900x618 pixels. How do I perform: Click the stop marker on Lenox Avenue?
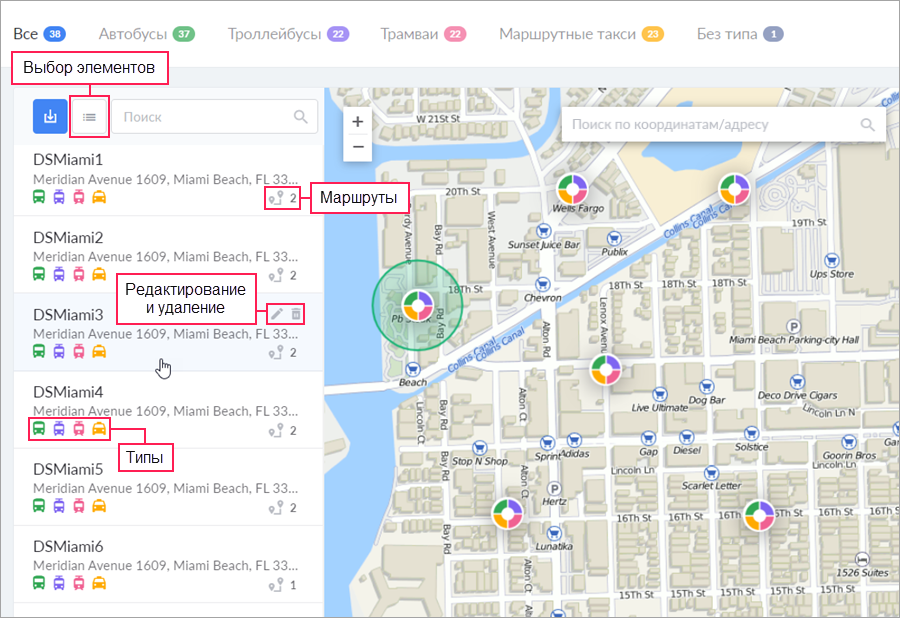[x=606, y=369]
